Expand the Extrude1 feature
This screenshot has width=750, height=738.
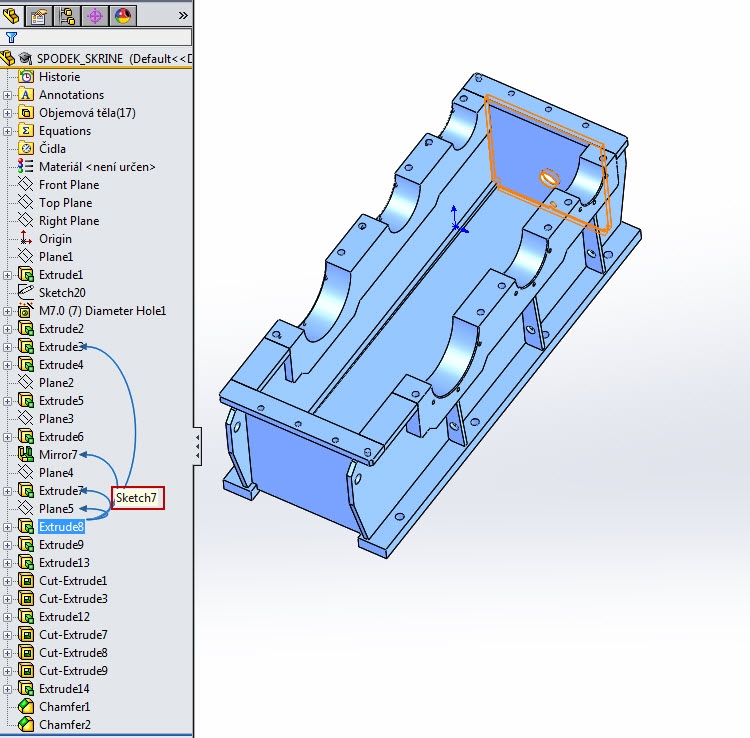(7, 275)
